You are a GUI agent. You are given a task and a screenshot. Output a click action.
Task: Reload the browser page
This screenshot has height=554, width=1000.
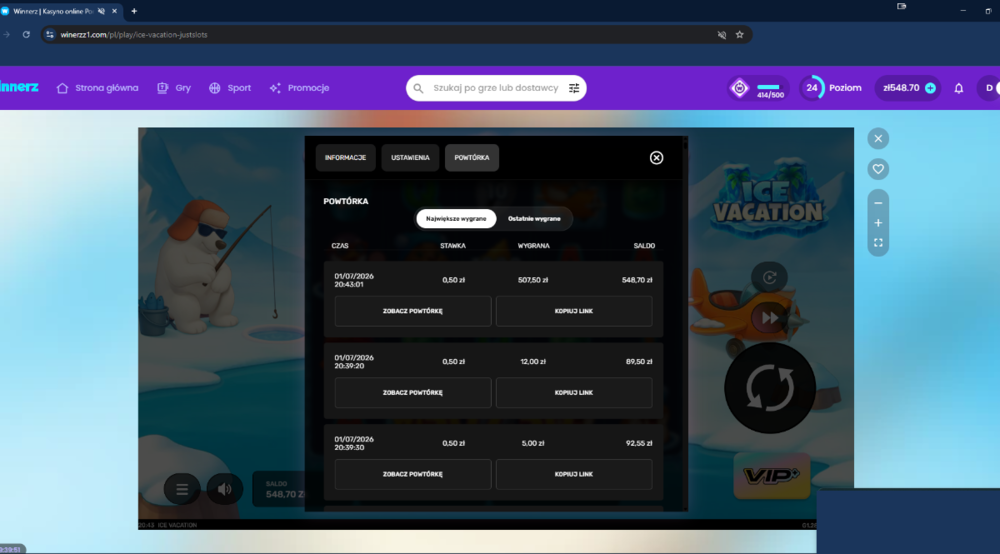(x=26, y=34)
